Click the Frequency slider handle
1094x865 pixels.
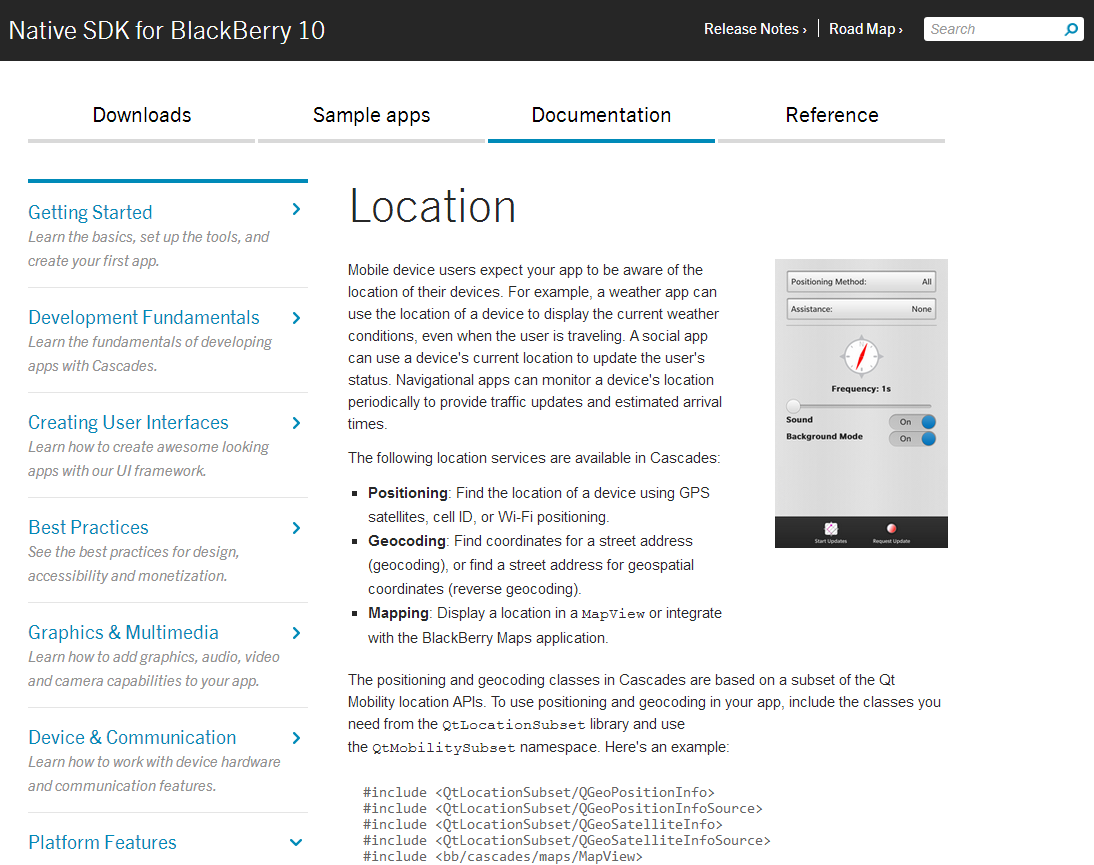click(x=793, y=405)
